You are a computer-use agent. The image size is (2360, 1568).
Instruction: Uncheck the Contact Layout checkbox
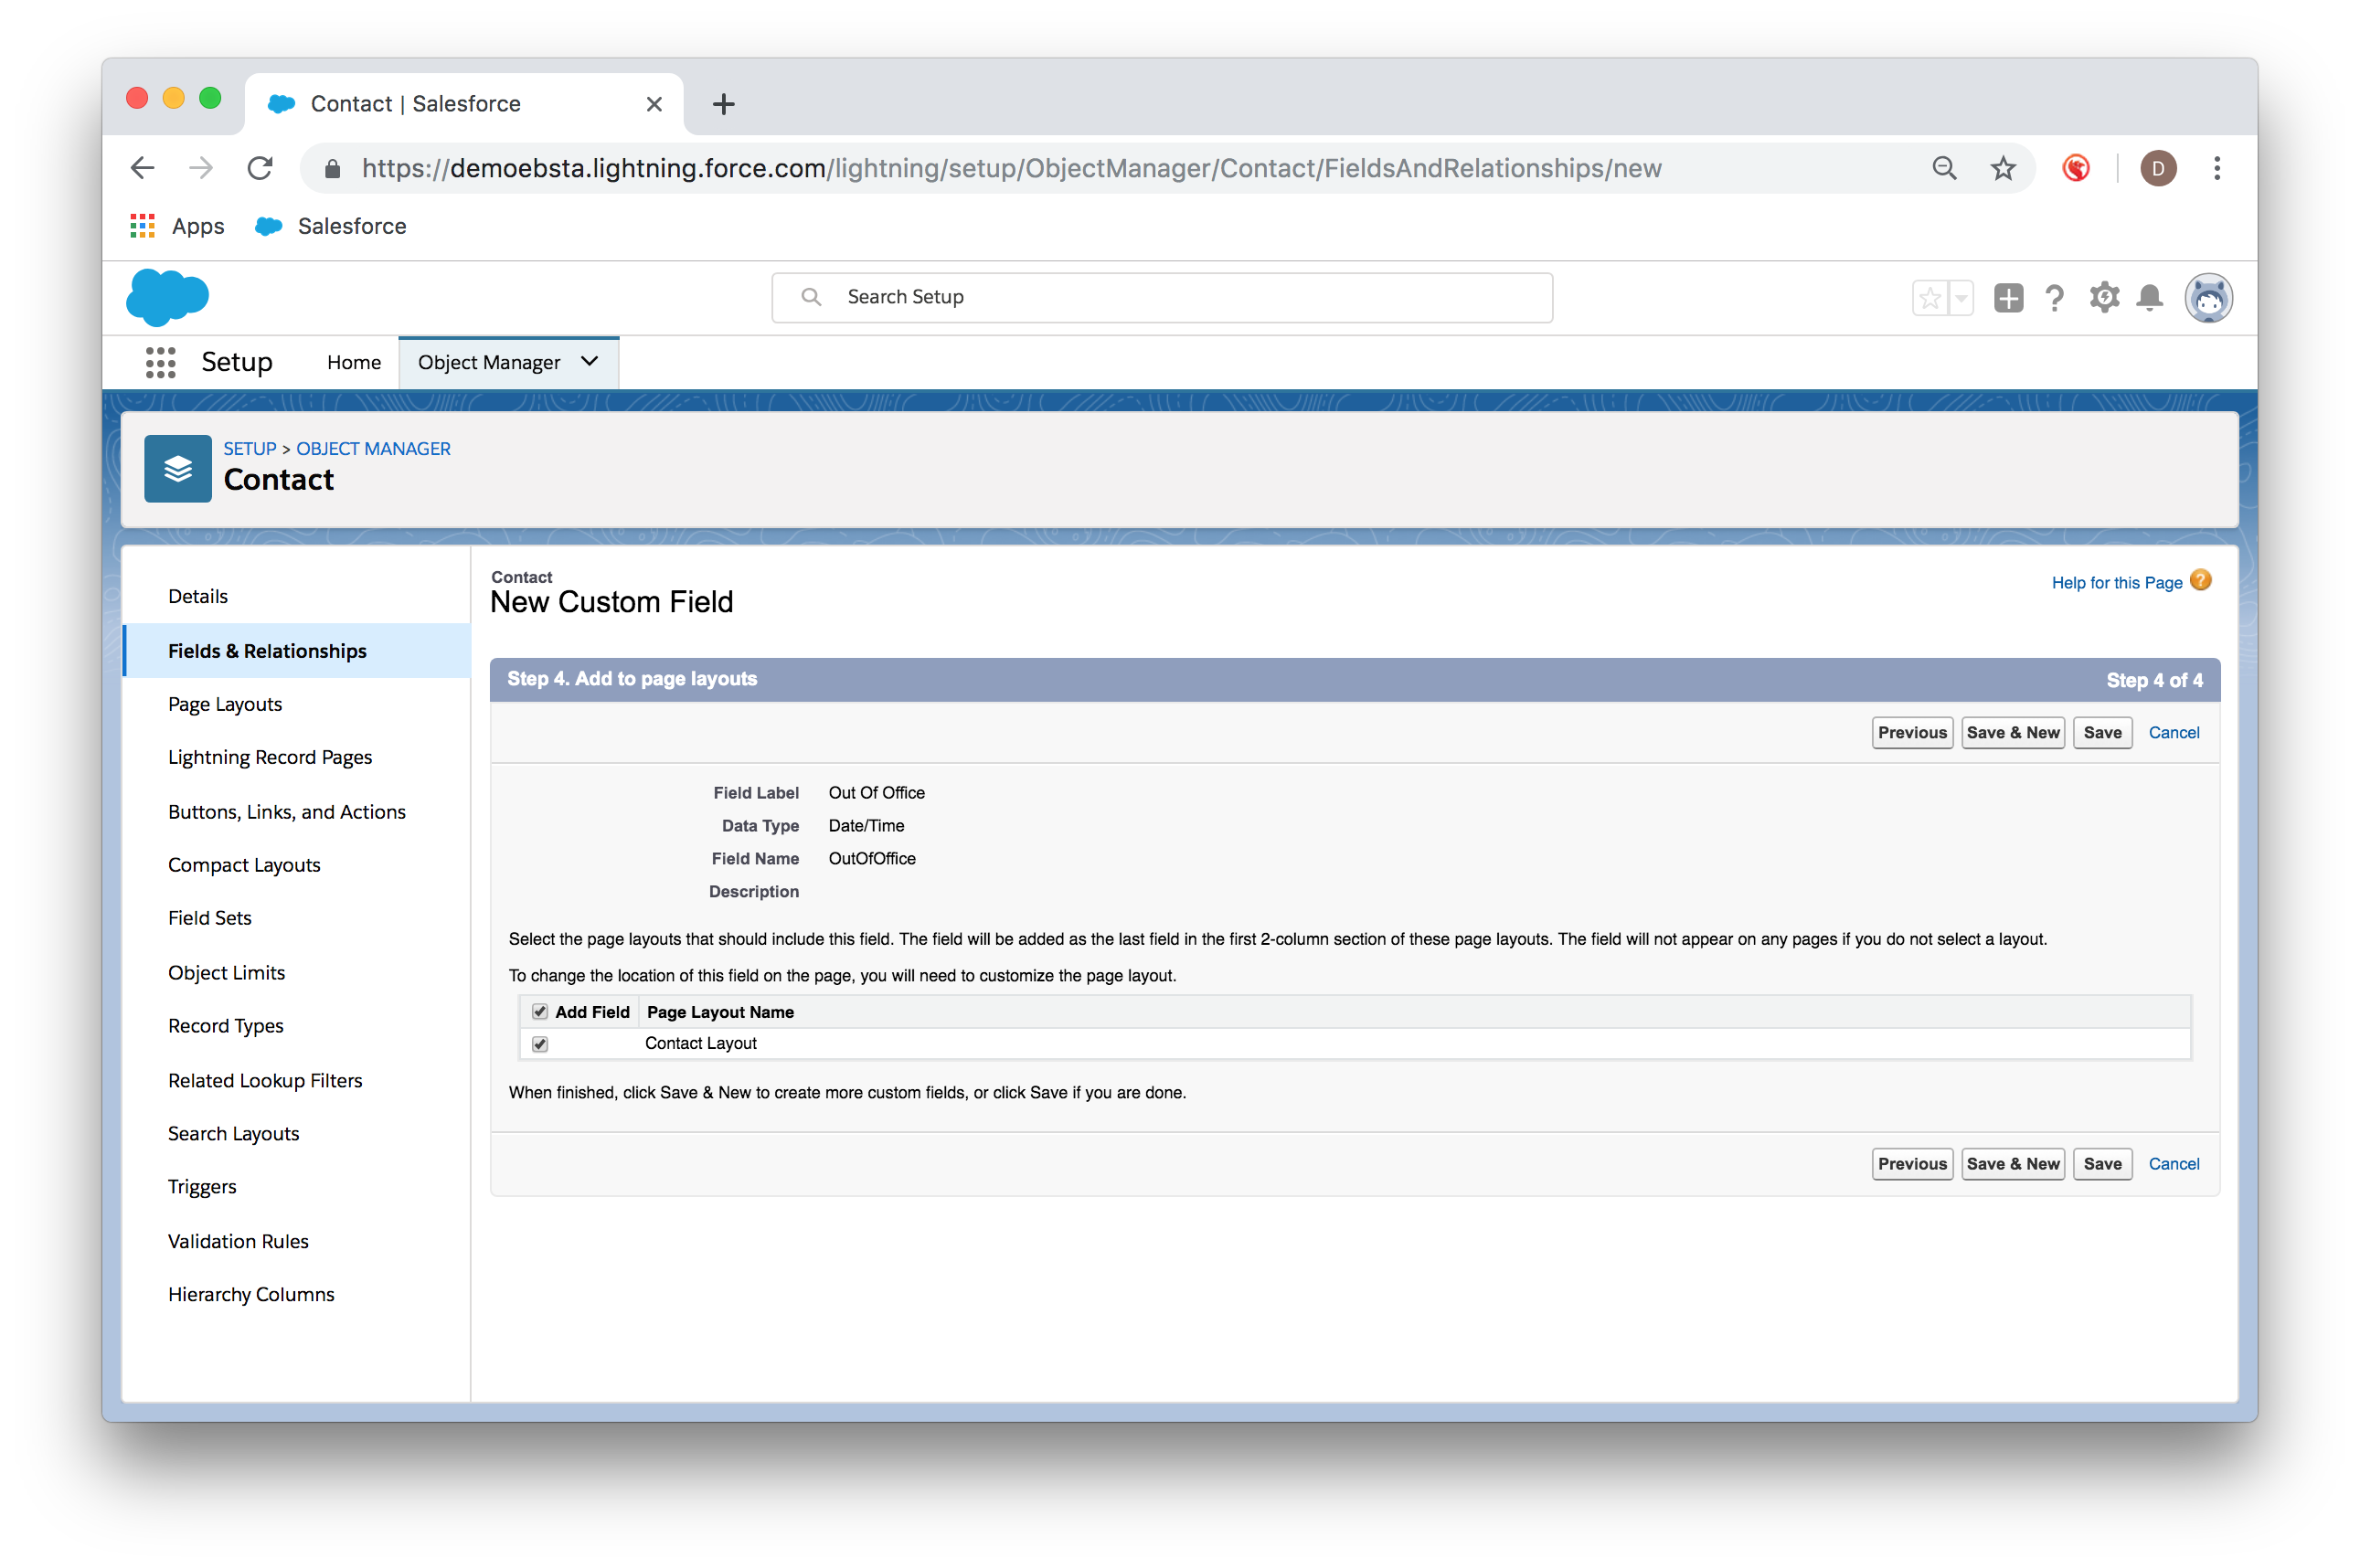click(x=540, y=1043)
